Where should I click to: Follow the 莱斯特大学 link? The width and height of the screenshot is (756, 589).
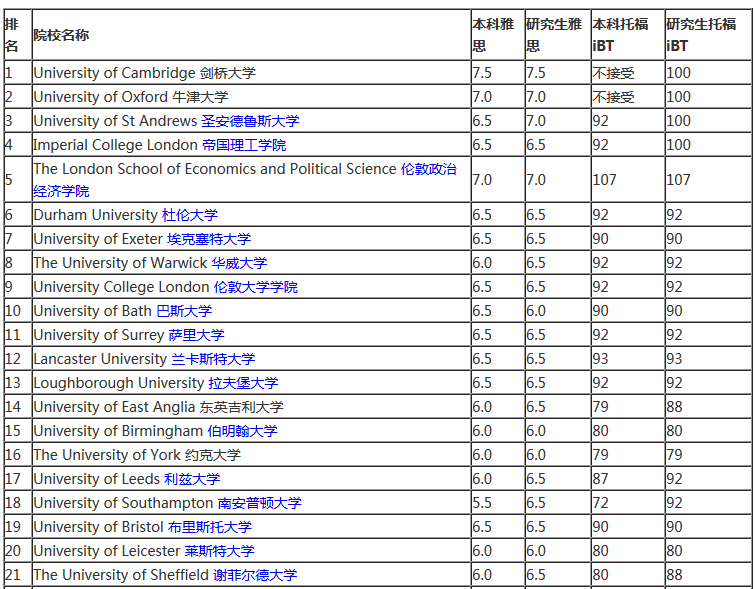(x=219, y=550)
